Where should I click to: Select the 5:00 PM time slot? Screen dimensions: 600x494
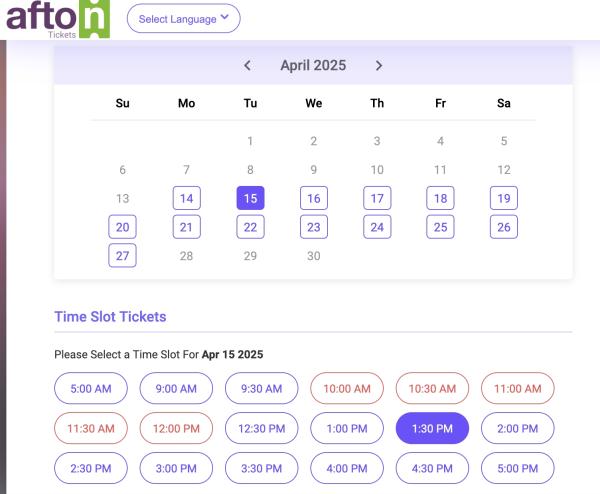point(517,468)
